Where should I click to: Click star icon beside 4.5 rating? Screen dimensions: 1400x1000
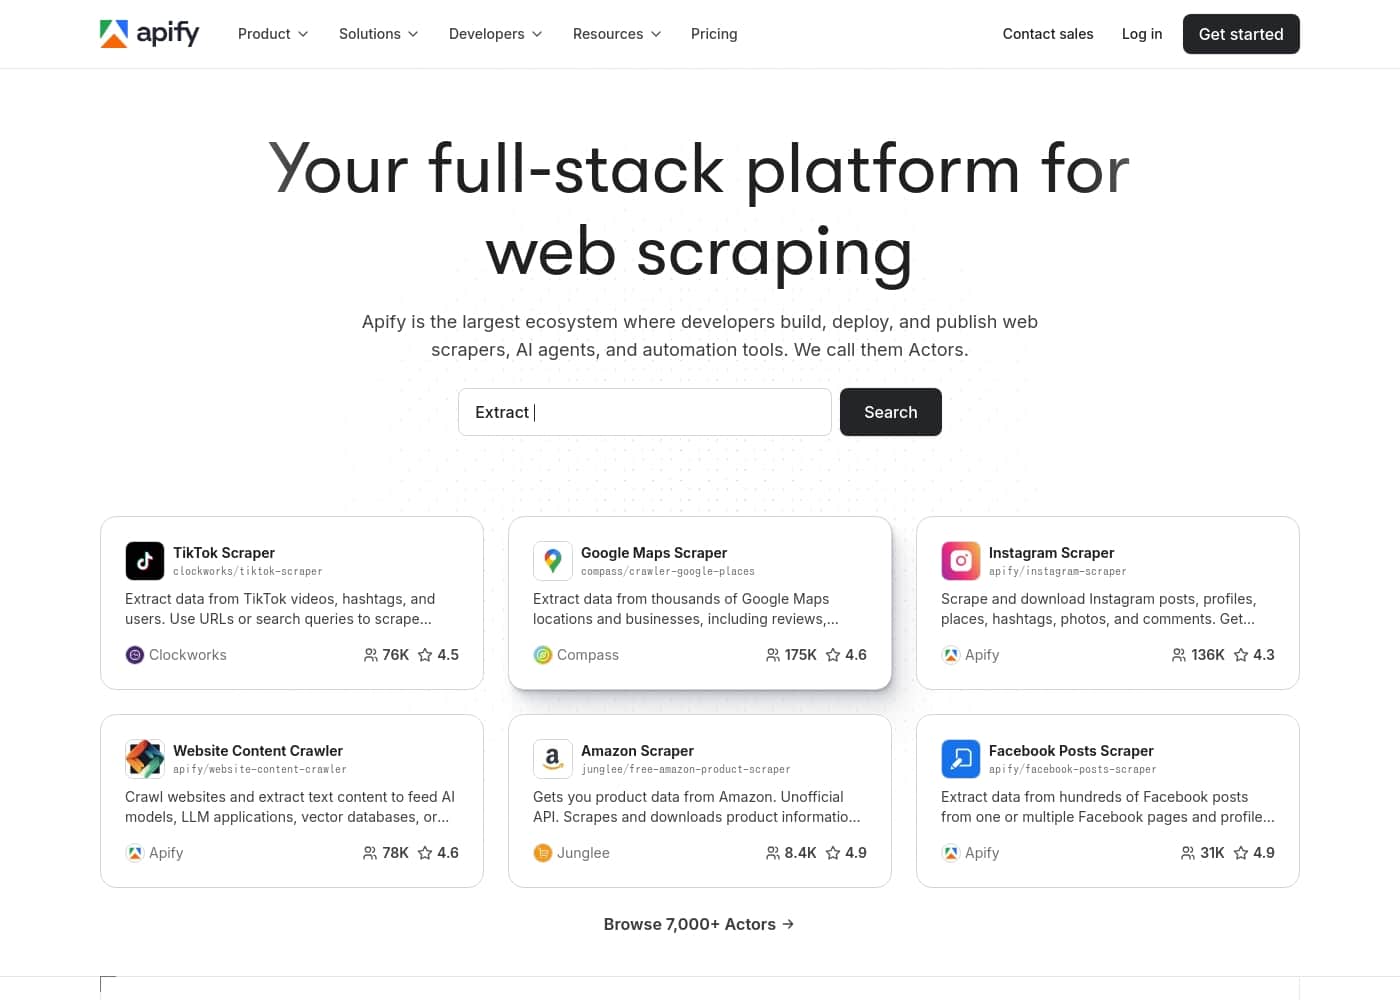coord(425,655)
